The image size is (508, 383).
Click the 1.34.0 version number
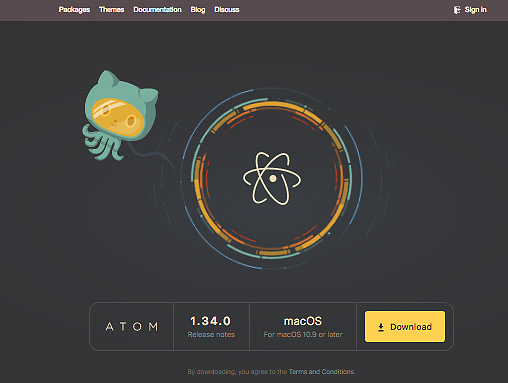(x=210, y=321)
